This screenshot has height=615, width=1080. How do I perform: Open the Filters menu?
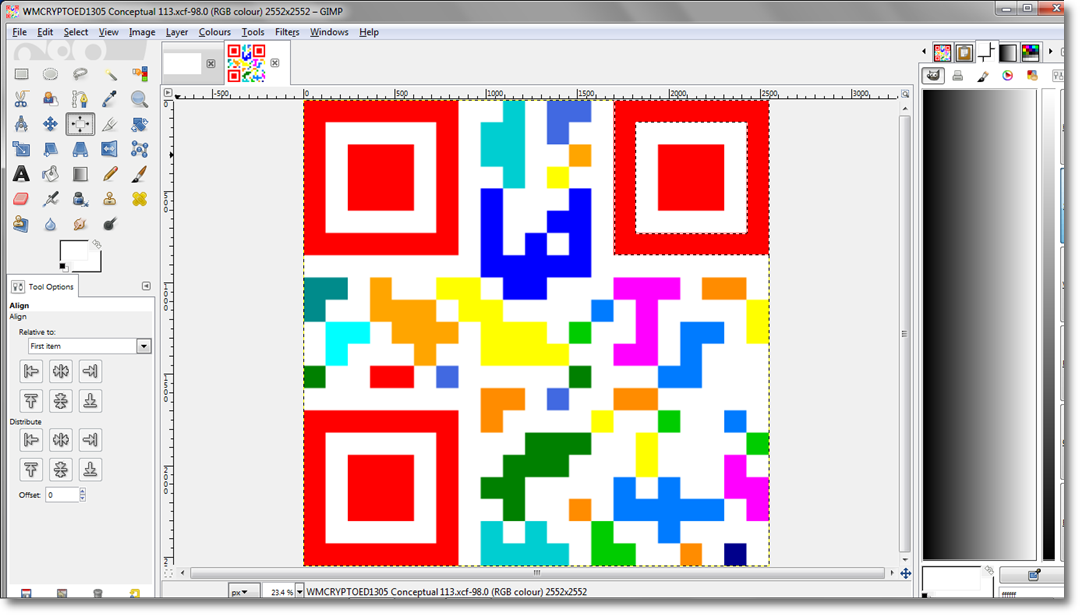tap(287, 32)
